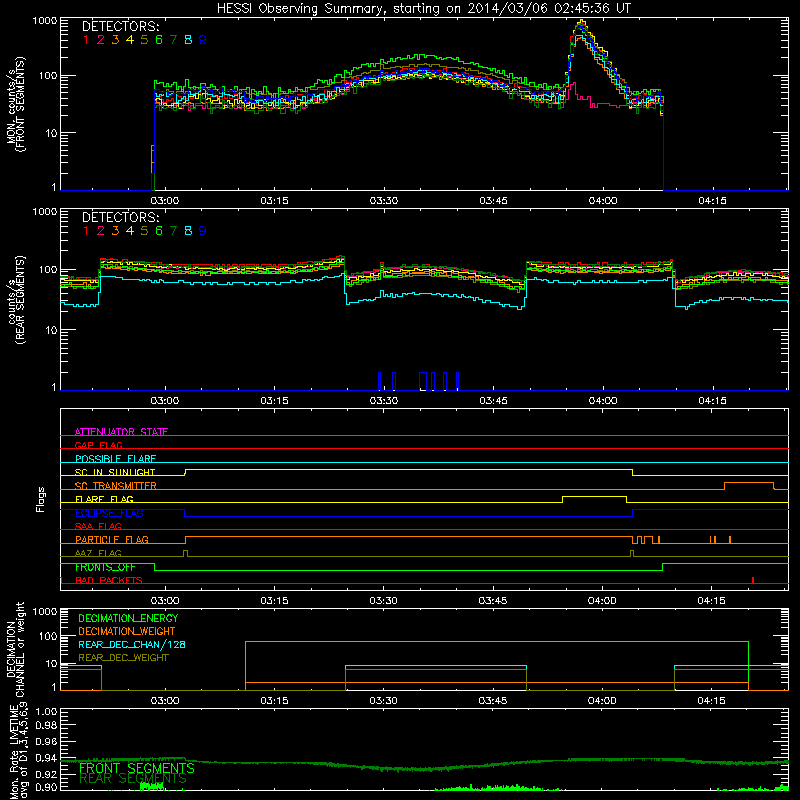
Task: Click the FRONT SEGMENTS livetime legend label
Action: tap(137, 768)
